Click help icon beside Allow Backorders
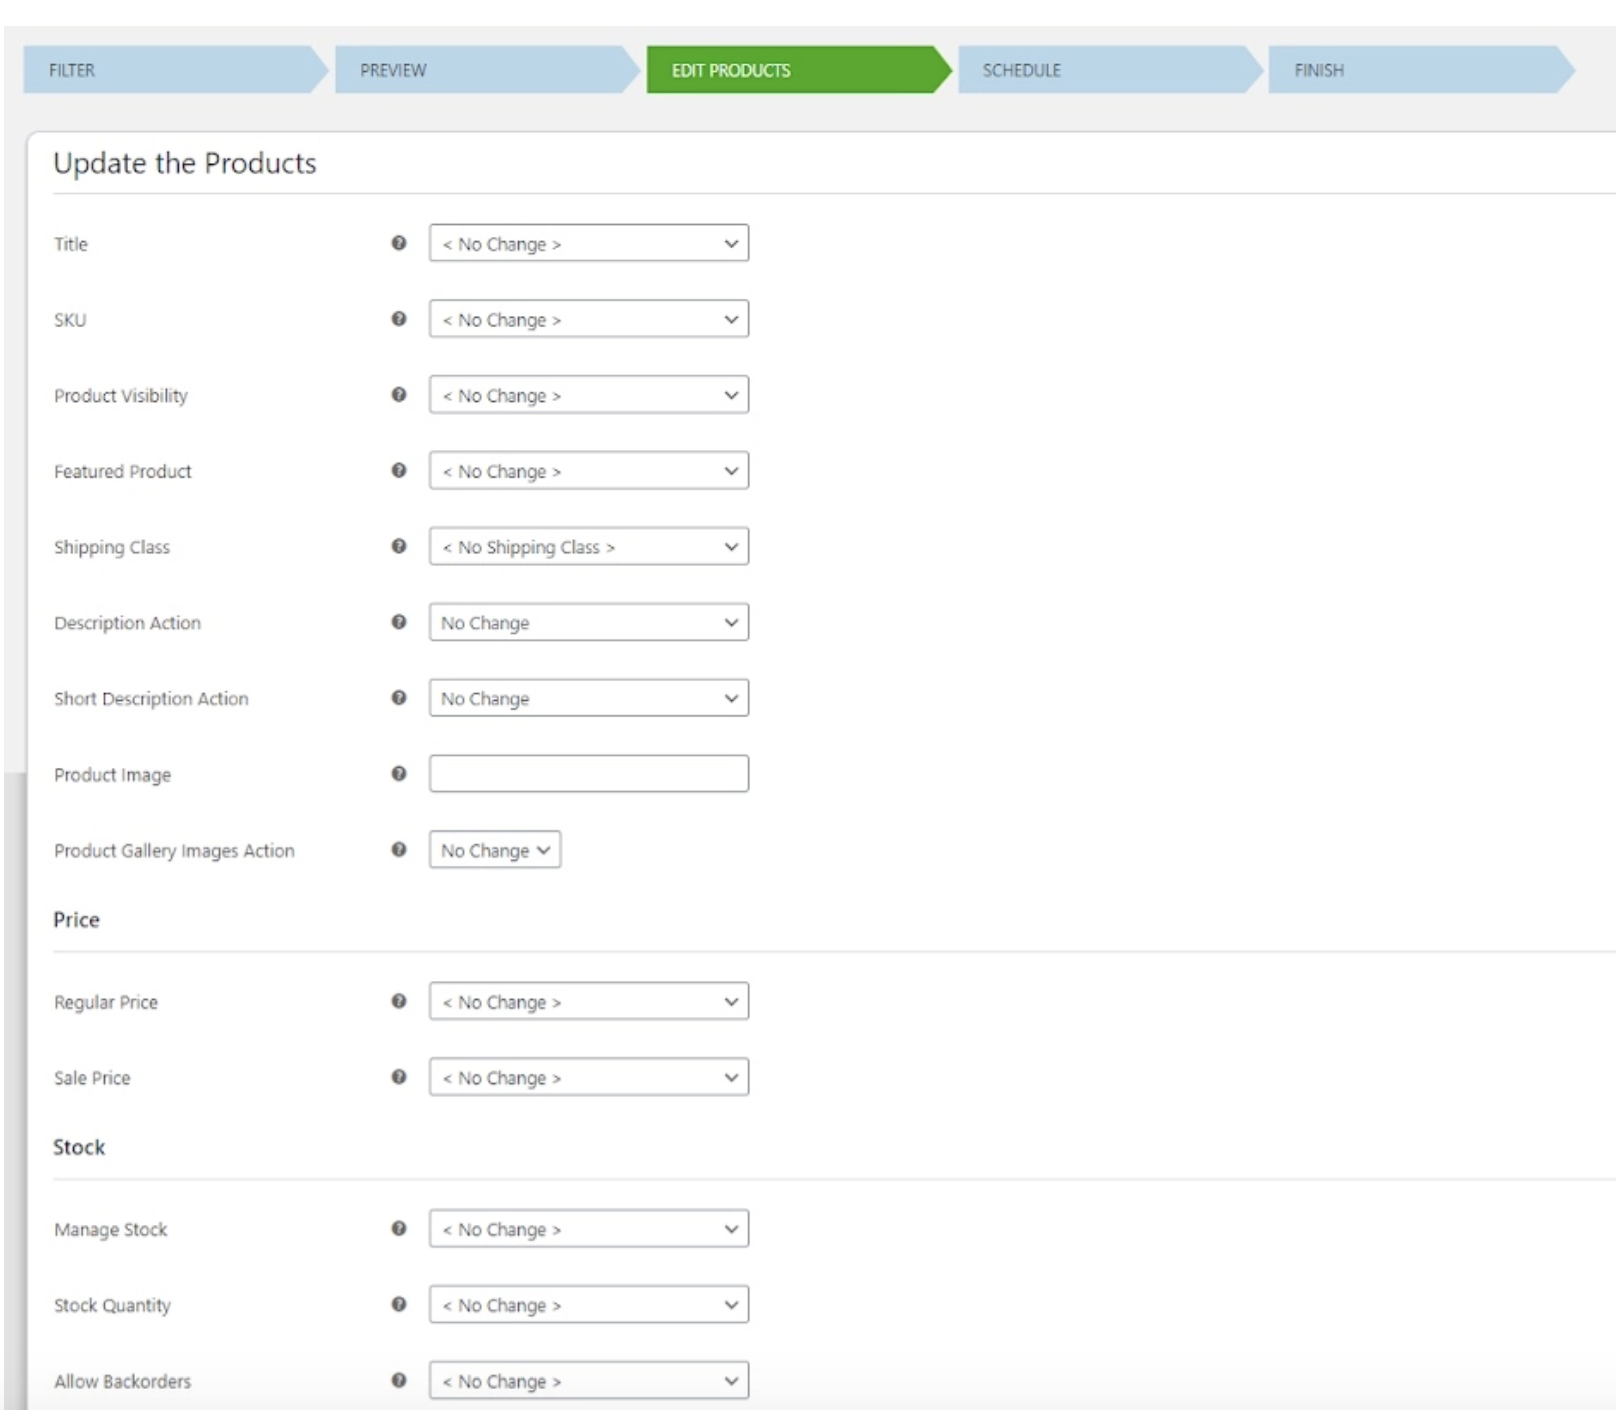The image size is (1616, 1410). pyautogui.click(x=399, y=1380)
